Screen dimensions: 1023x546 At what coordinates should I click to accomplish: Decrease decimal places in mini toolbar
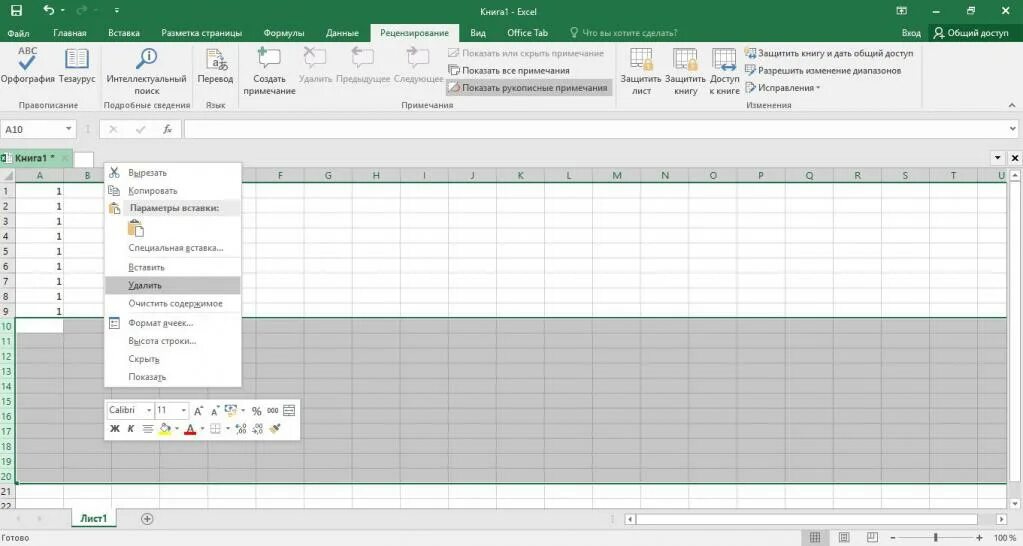coord(257,429)
